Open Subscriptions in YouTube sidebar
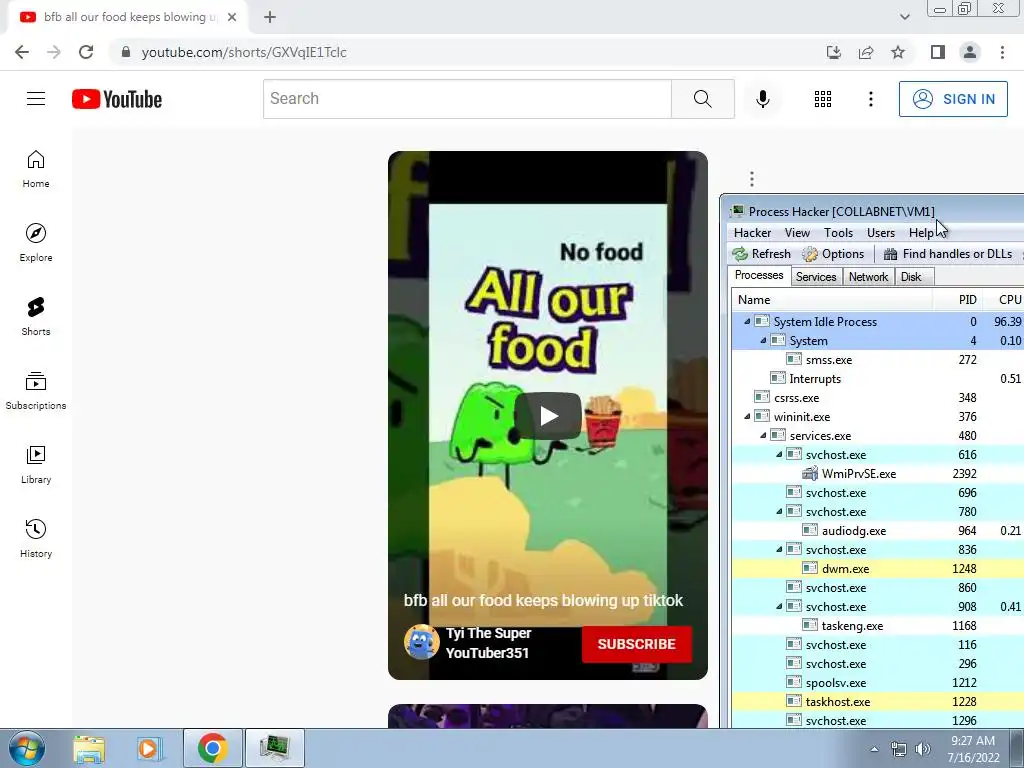Viewport: 1024px width, 768px height. 36,391
